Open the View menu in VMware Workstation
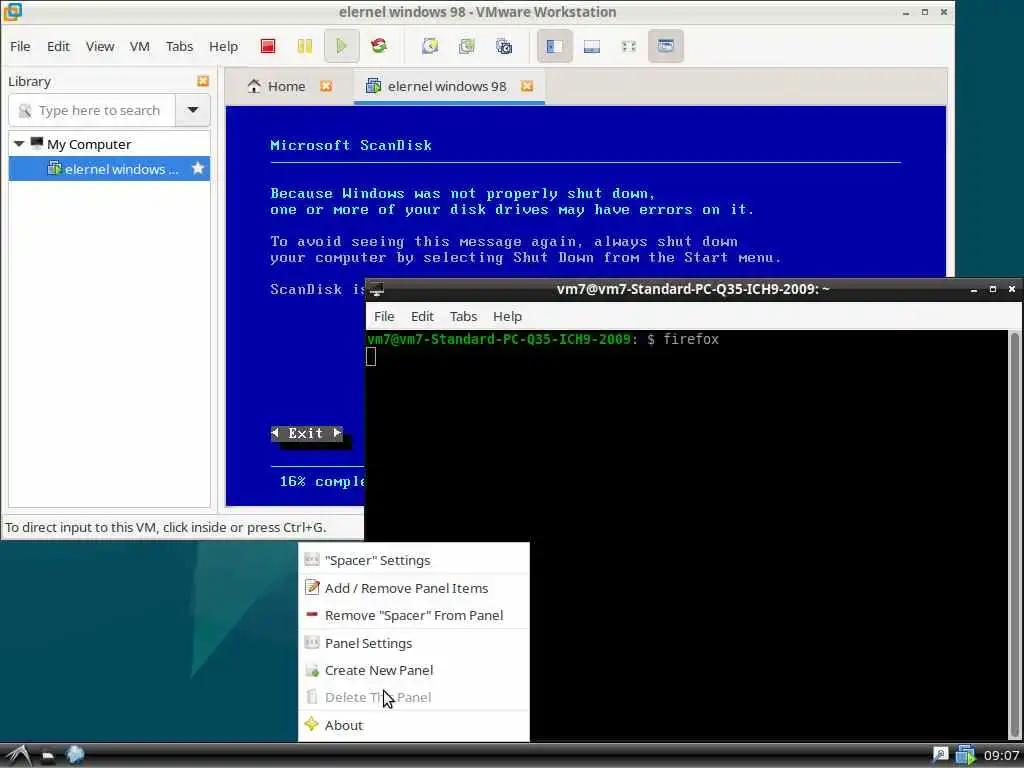The width and height of the screenshot is (1024, 768). (100, 46)
